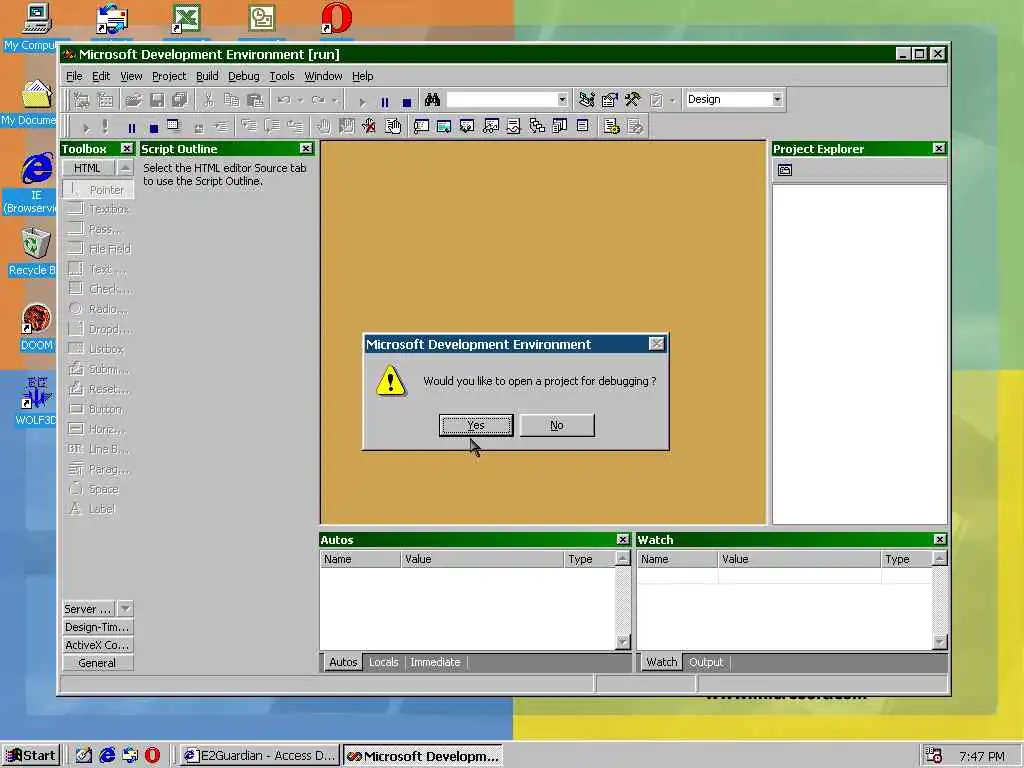This screenshot has height=768, width=1024.
Task: Click the Task List clipboard toolbar icon
Action: click(x=656, y=100)
